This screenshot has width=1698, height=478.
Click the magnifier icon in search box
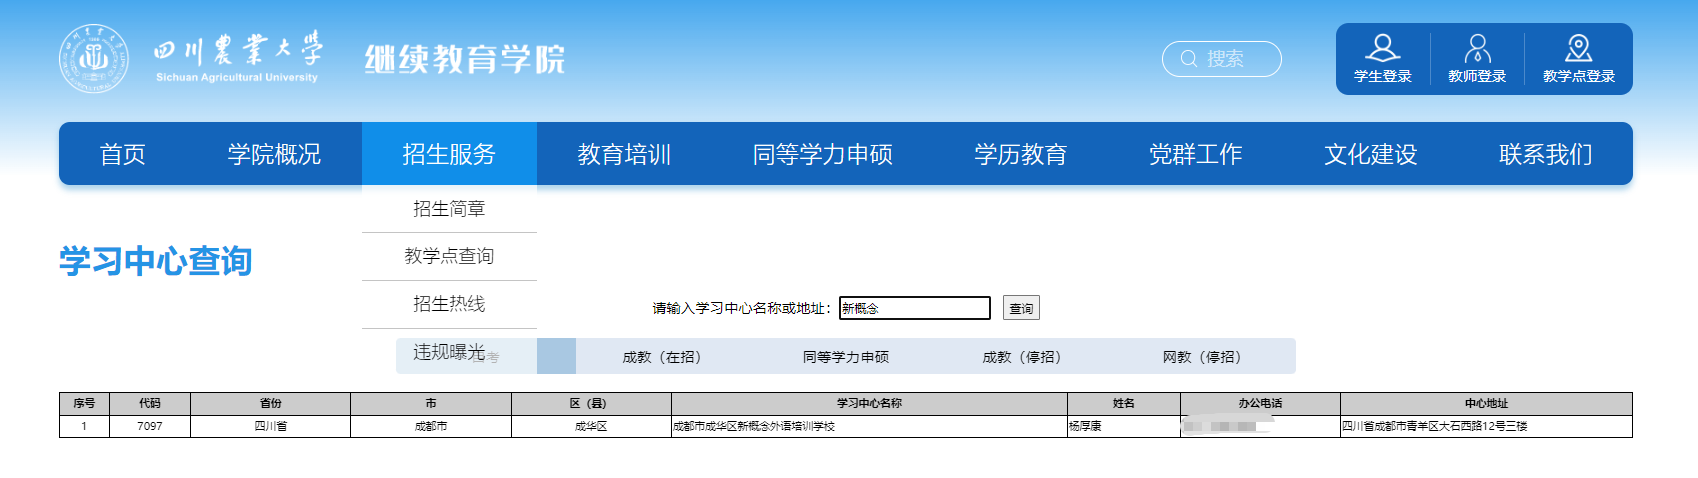tap(1189, 59)
